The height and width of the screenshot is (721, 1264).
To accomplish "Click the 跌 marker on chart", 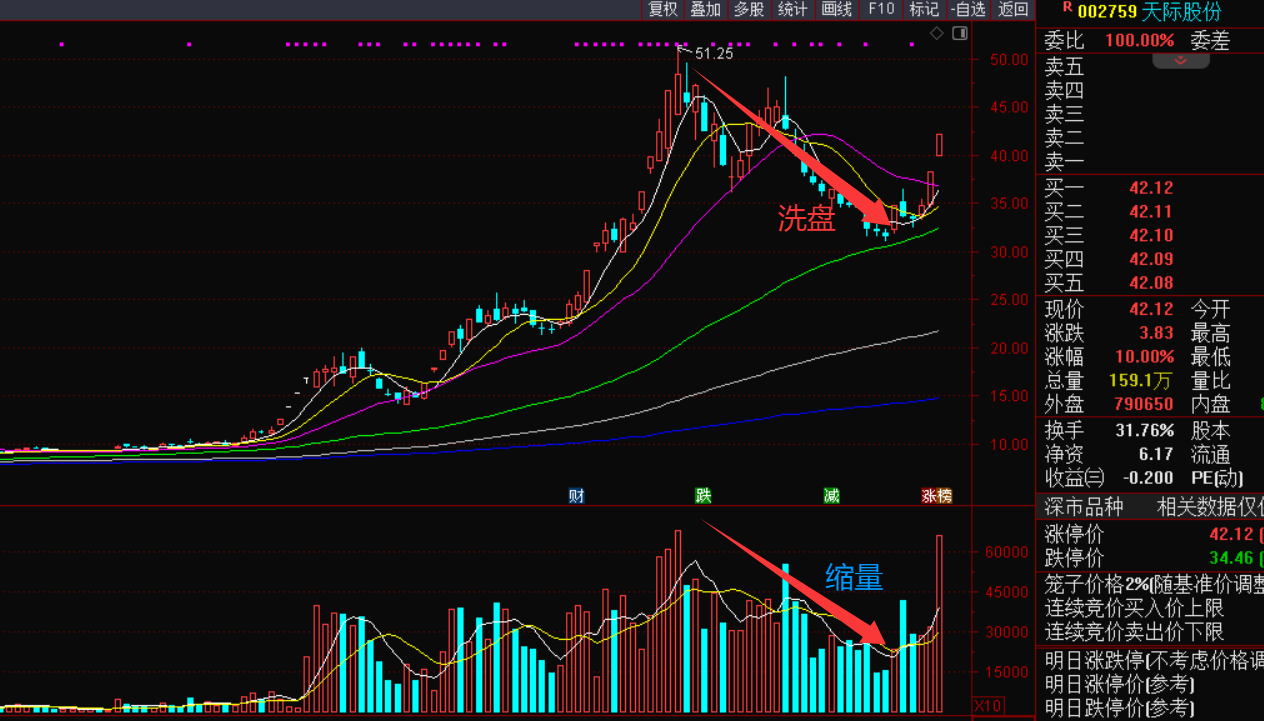I will point(704,495).
